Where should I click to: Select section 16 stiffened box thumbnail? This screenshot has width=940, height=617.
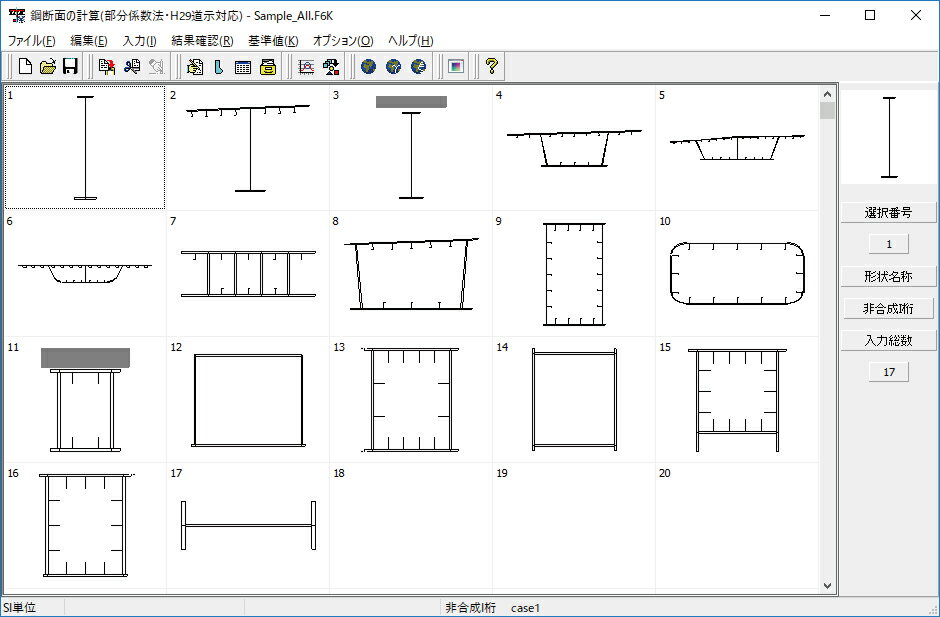85,525
